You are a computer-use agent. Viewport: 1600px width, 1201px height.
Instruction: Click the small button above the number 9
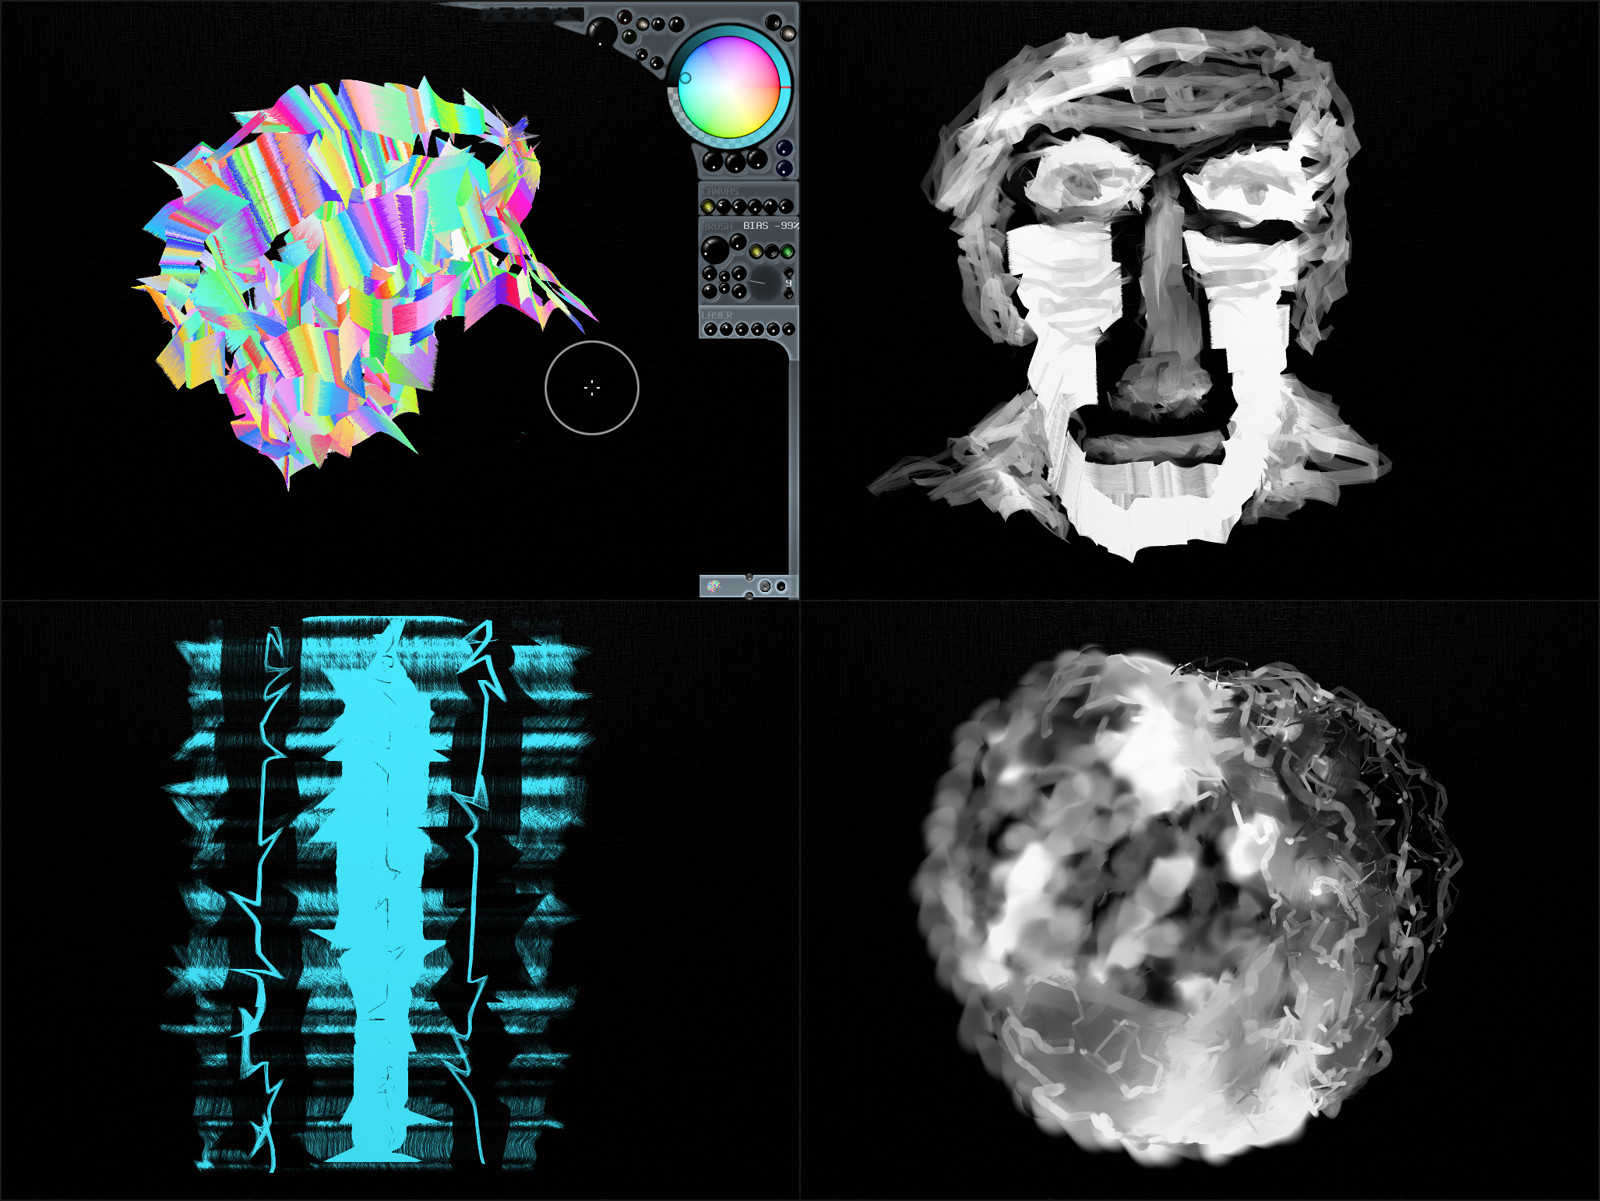(788, 272)
